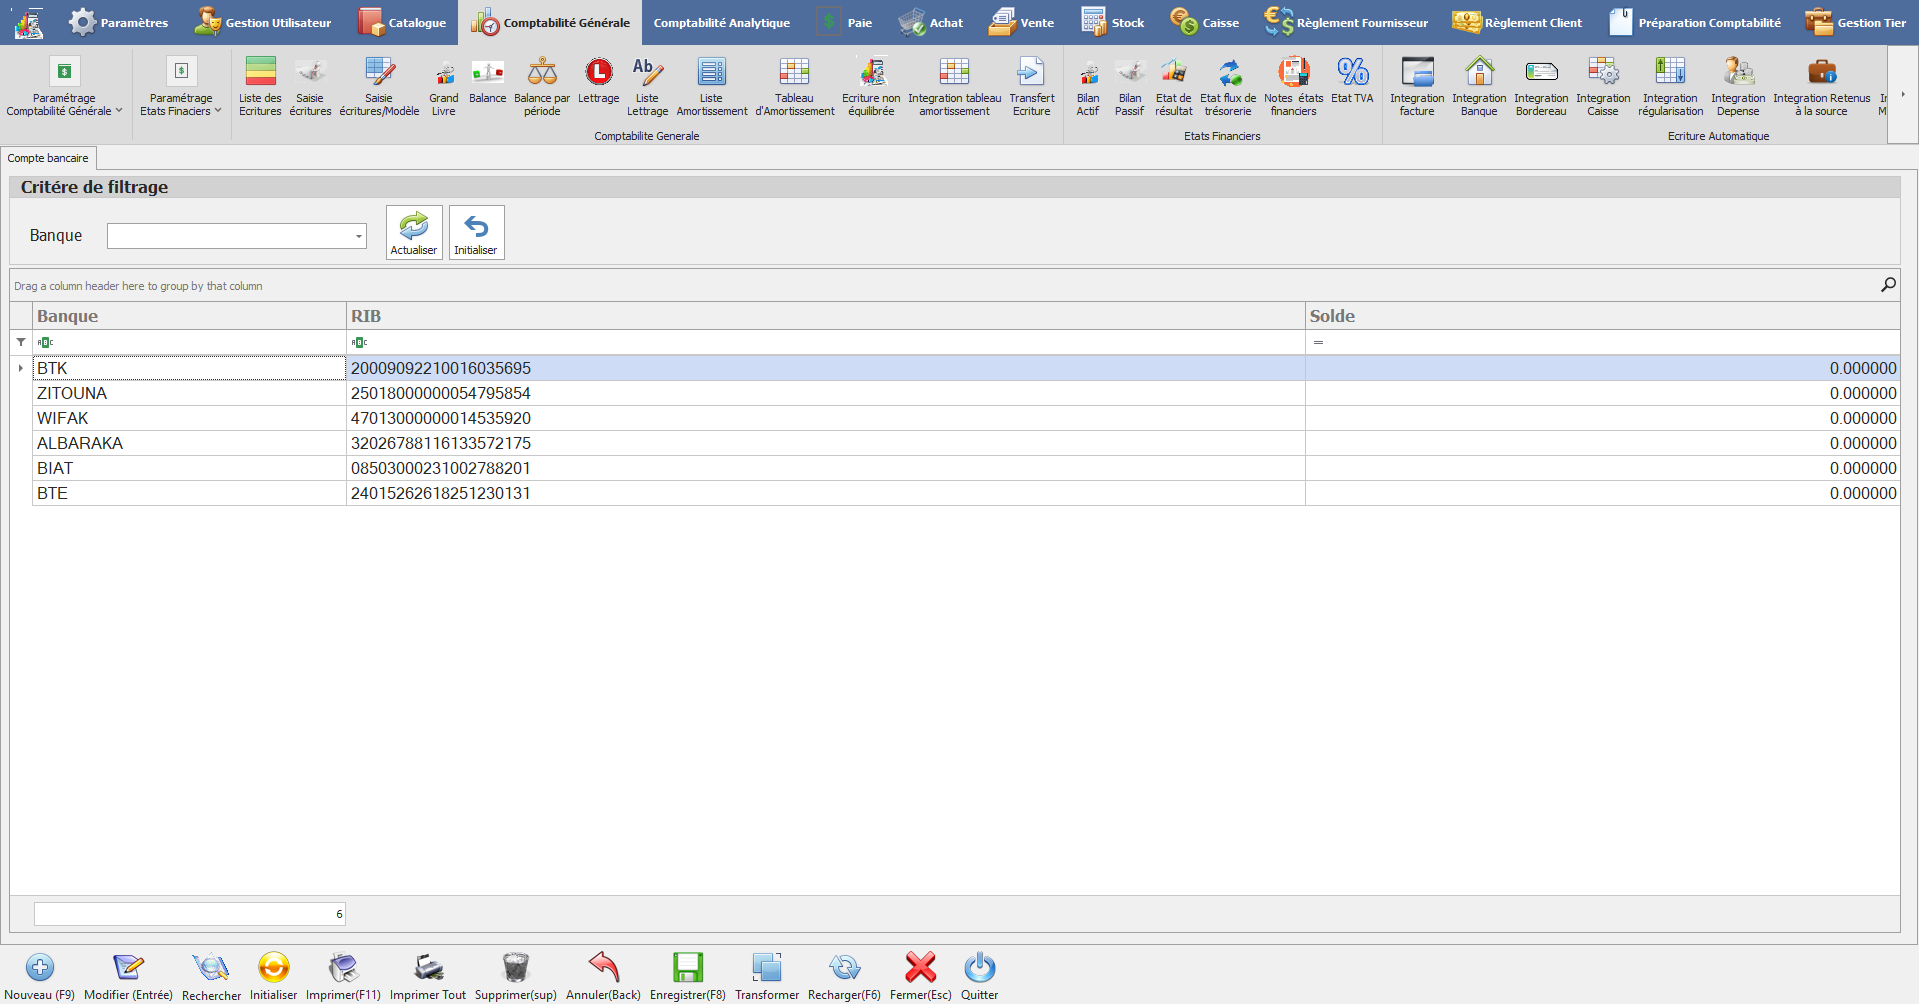
Task: Open Integration Retenus à la source
Action: pyautogui.click(x=1821, y=86)
